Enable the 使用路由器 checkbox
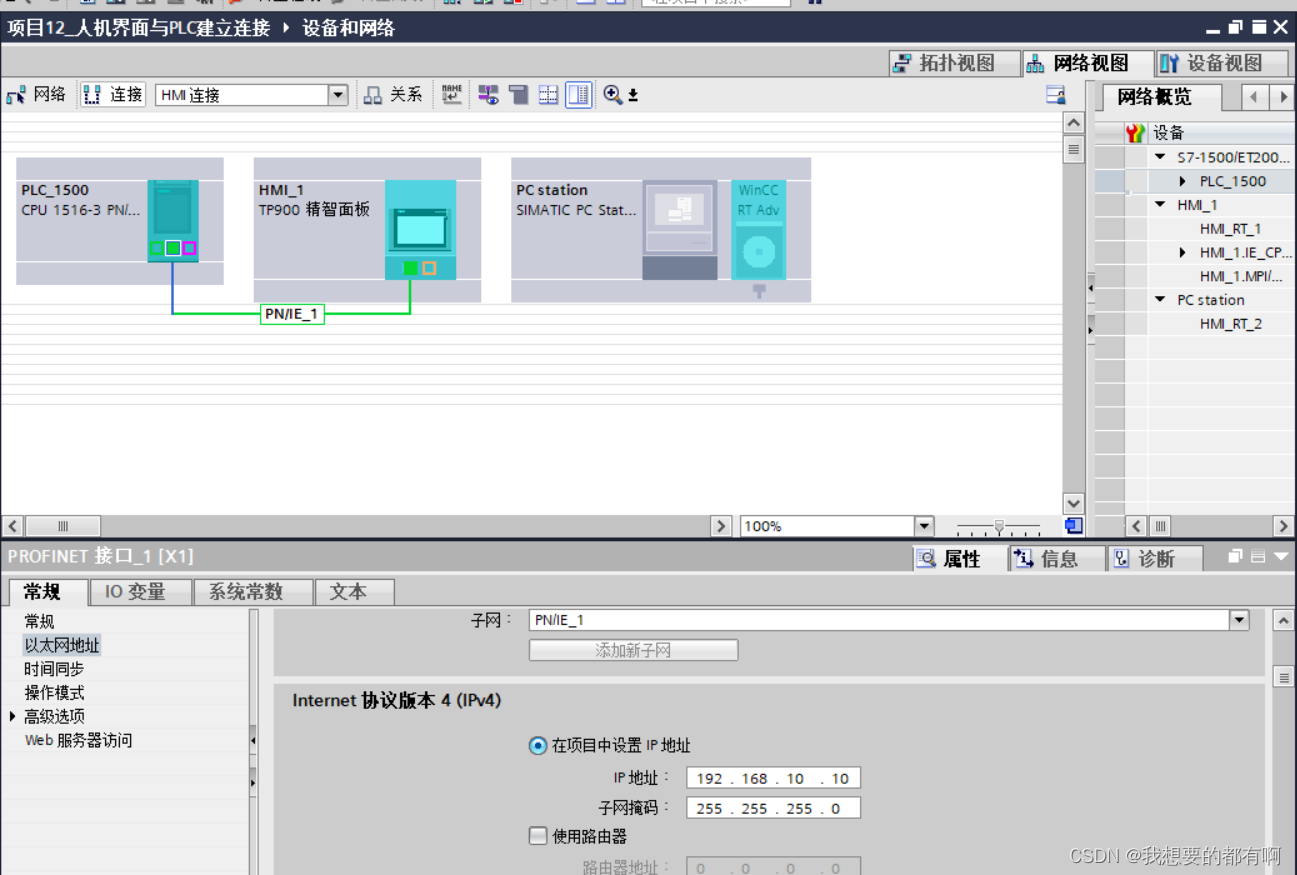Viewport: 1297px width, 875px height. [x=538, y=836]
